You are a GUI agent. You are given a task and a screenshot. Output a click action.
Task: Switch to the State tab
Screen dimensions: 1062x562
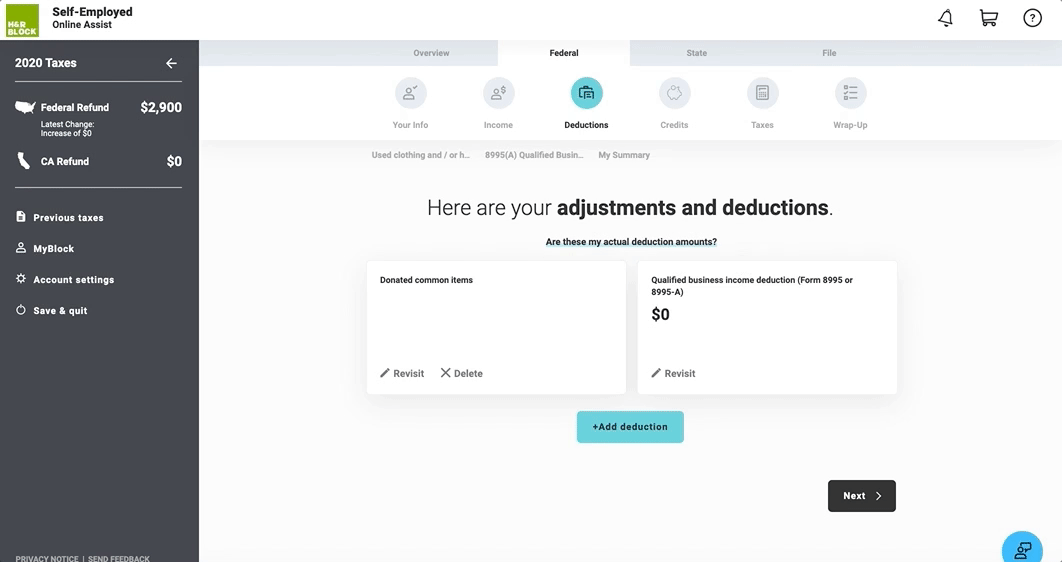click(x=696, y=53)
